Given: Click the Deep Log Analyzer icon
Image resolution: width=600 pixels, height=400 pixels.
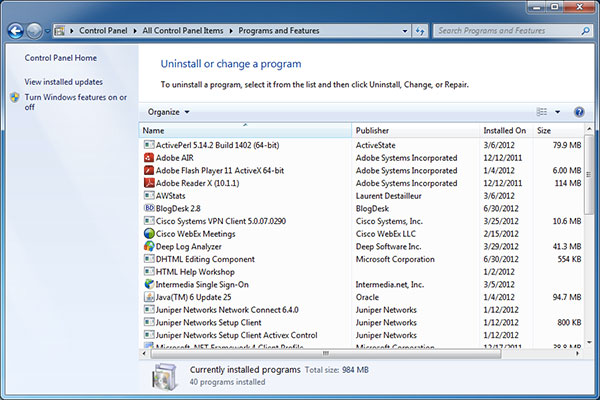Looking at the screenshot, I should (x=149, y=246).
